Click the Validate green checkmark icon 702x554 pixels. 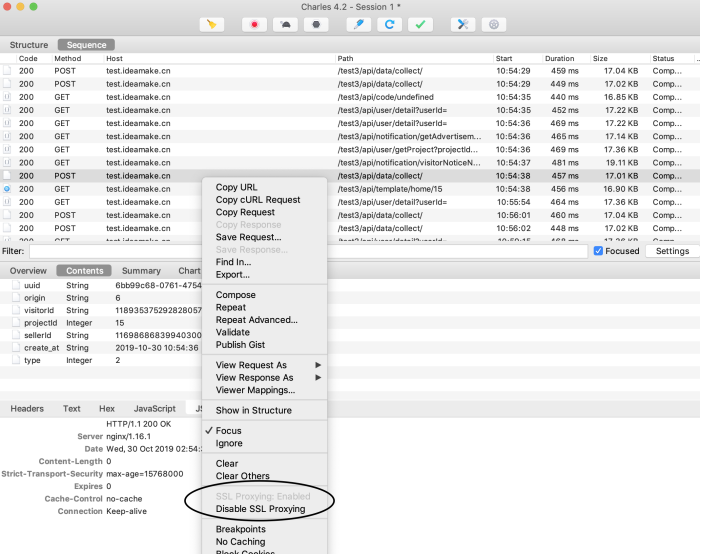click(420, 25)
